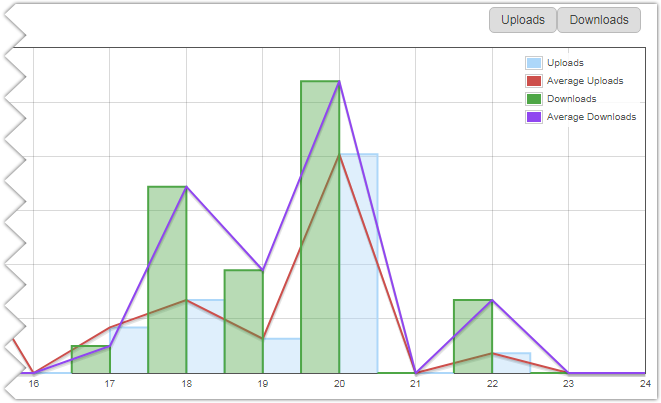Click the light blue Uploads bar after 18
The height and width of the screenshot is (403, 661).
click(x=206, y=336)
